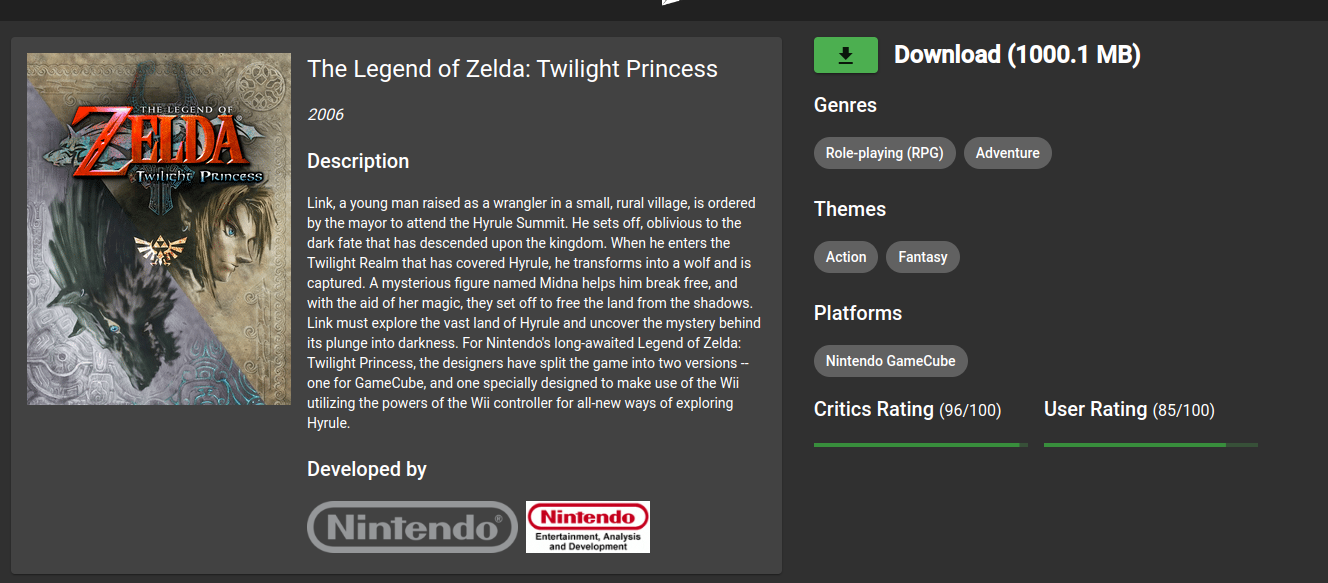The height and width of the screenshot is (583, 1328).
Task: Click the green download icon
Action: tap(845, 55)
